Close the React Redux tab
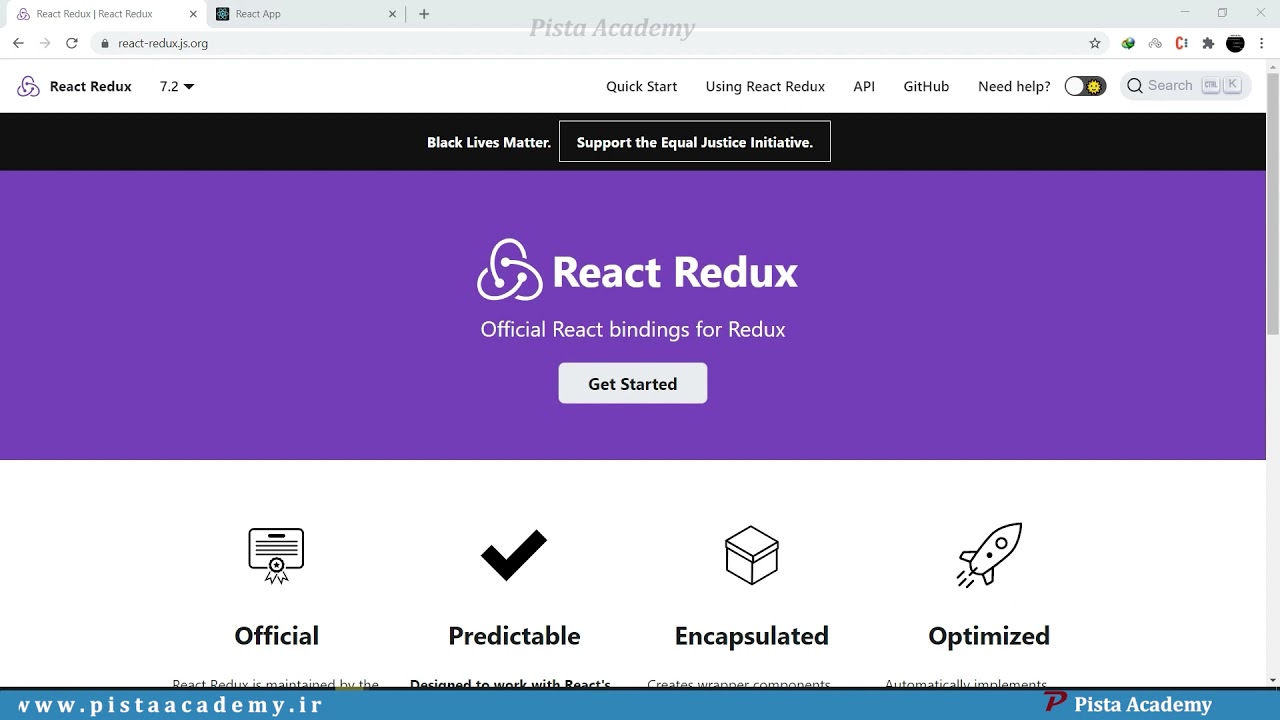 tap(193, 14)
